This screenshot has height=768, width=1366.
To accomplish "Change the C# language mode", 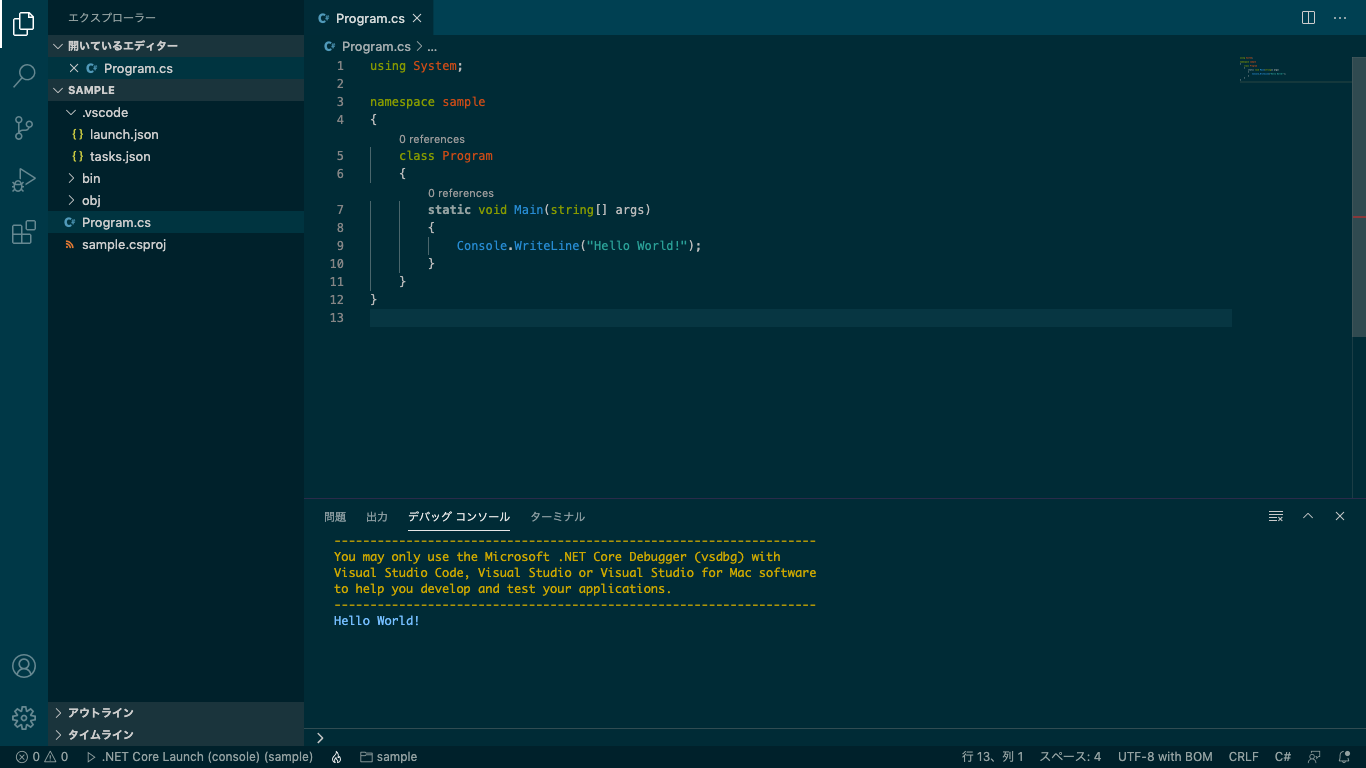I will [1283, 757].
